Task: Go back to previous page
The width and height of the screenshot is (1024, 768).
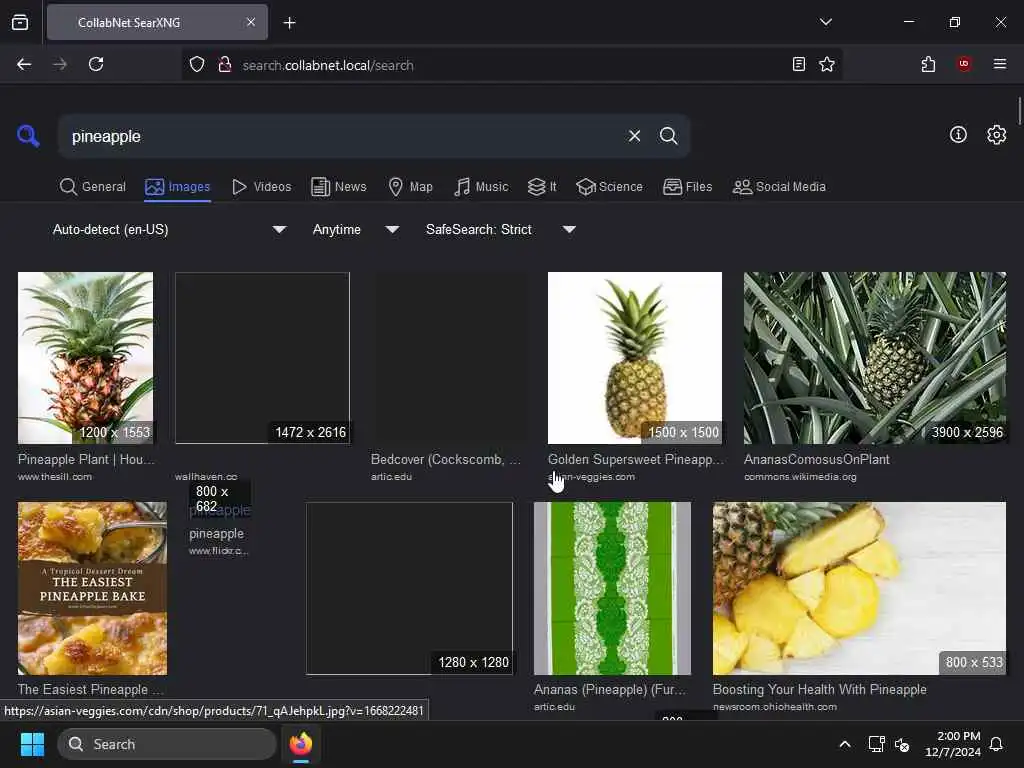Action: pos(24,64)
